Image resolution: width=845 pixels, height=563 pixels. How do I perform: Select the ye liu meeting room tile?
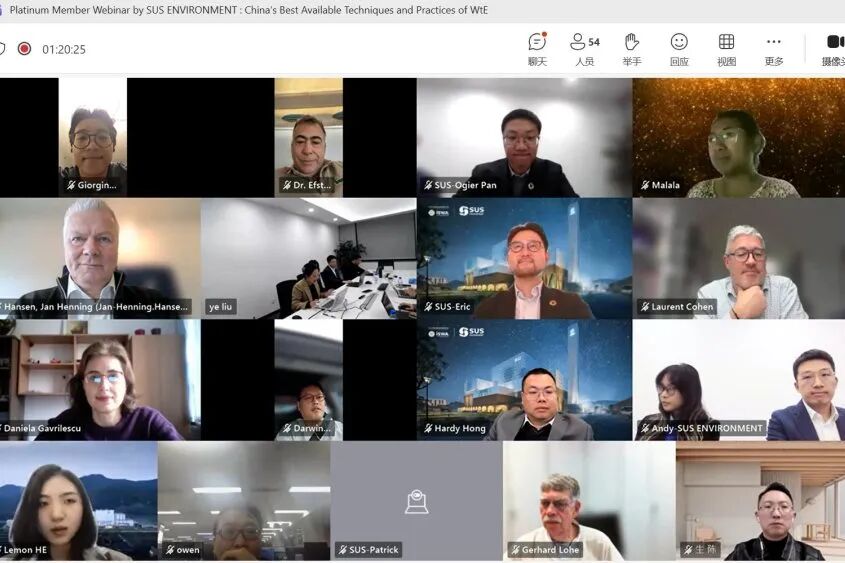click(309, 259)
